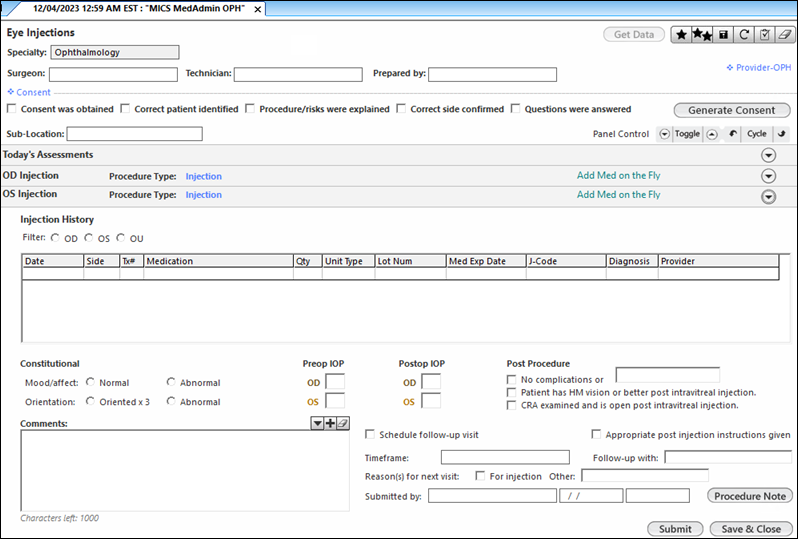The image size is (798, 539).
Task: Click the Comments text area
Action: [x=185, y=470]
